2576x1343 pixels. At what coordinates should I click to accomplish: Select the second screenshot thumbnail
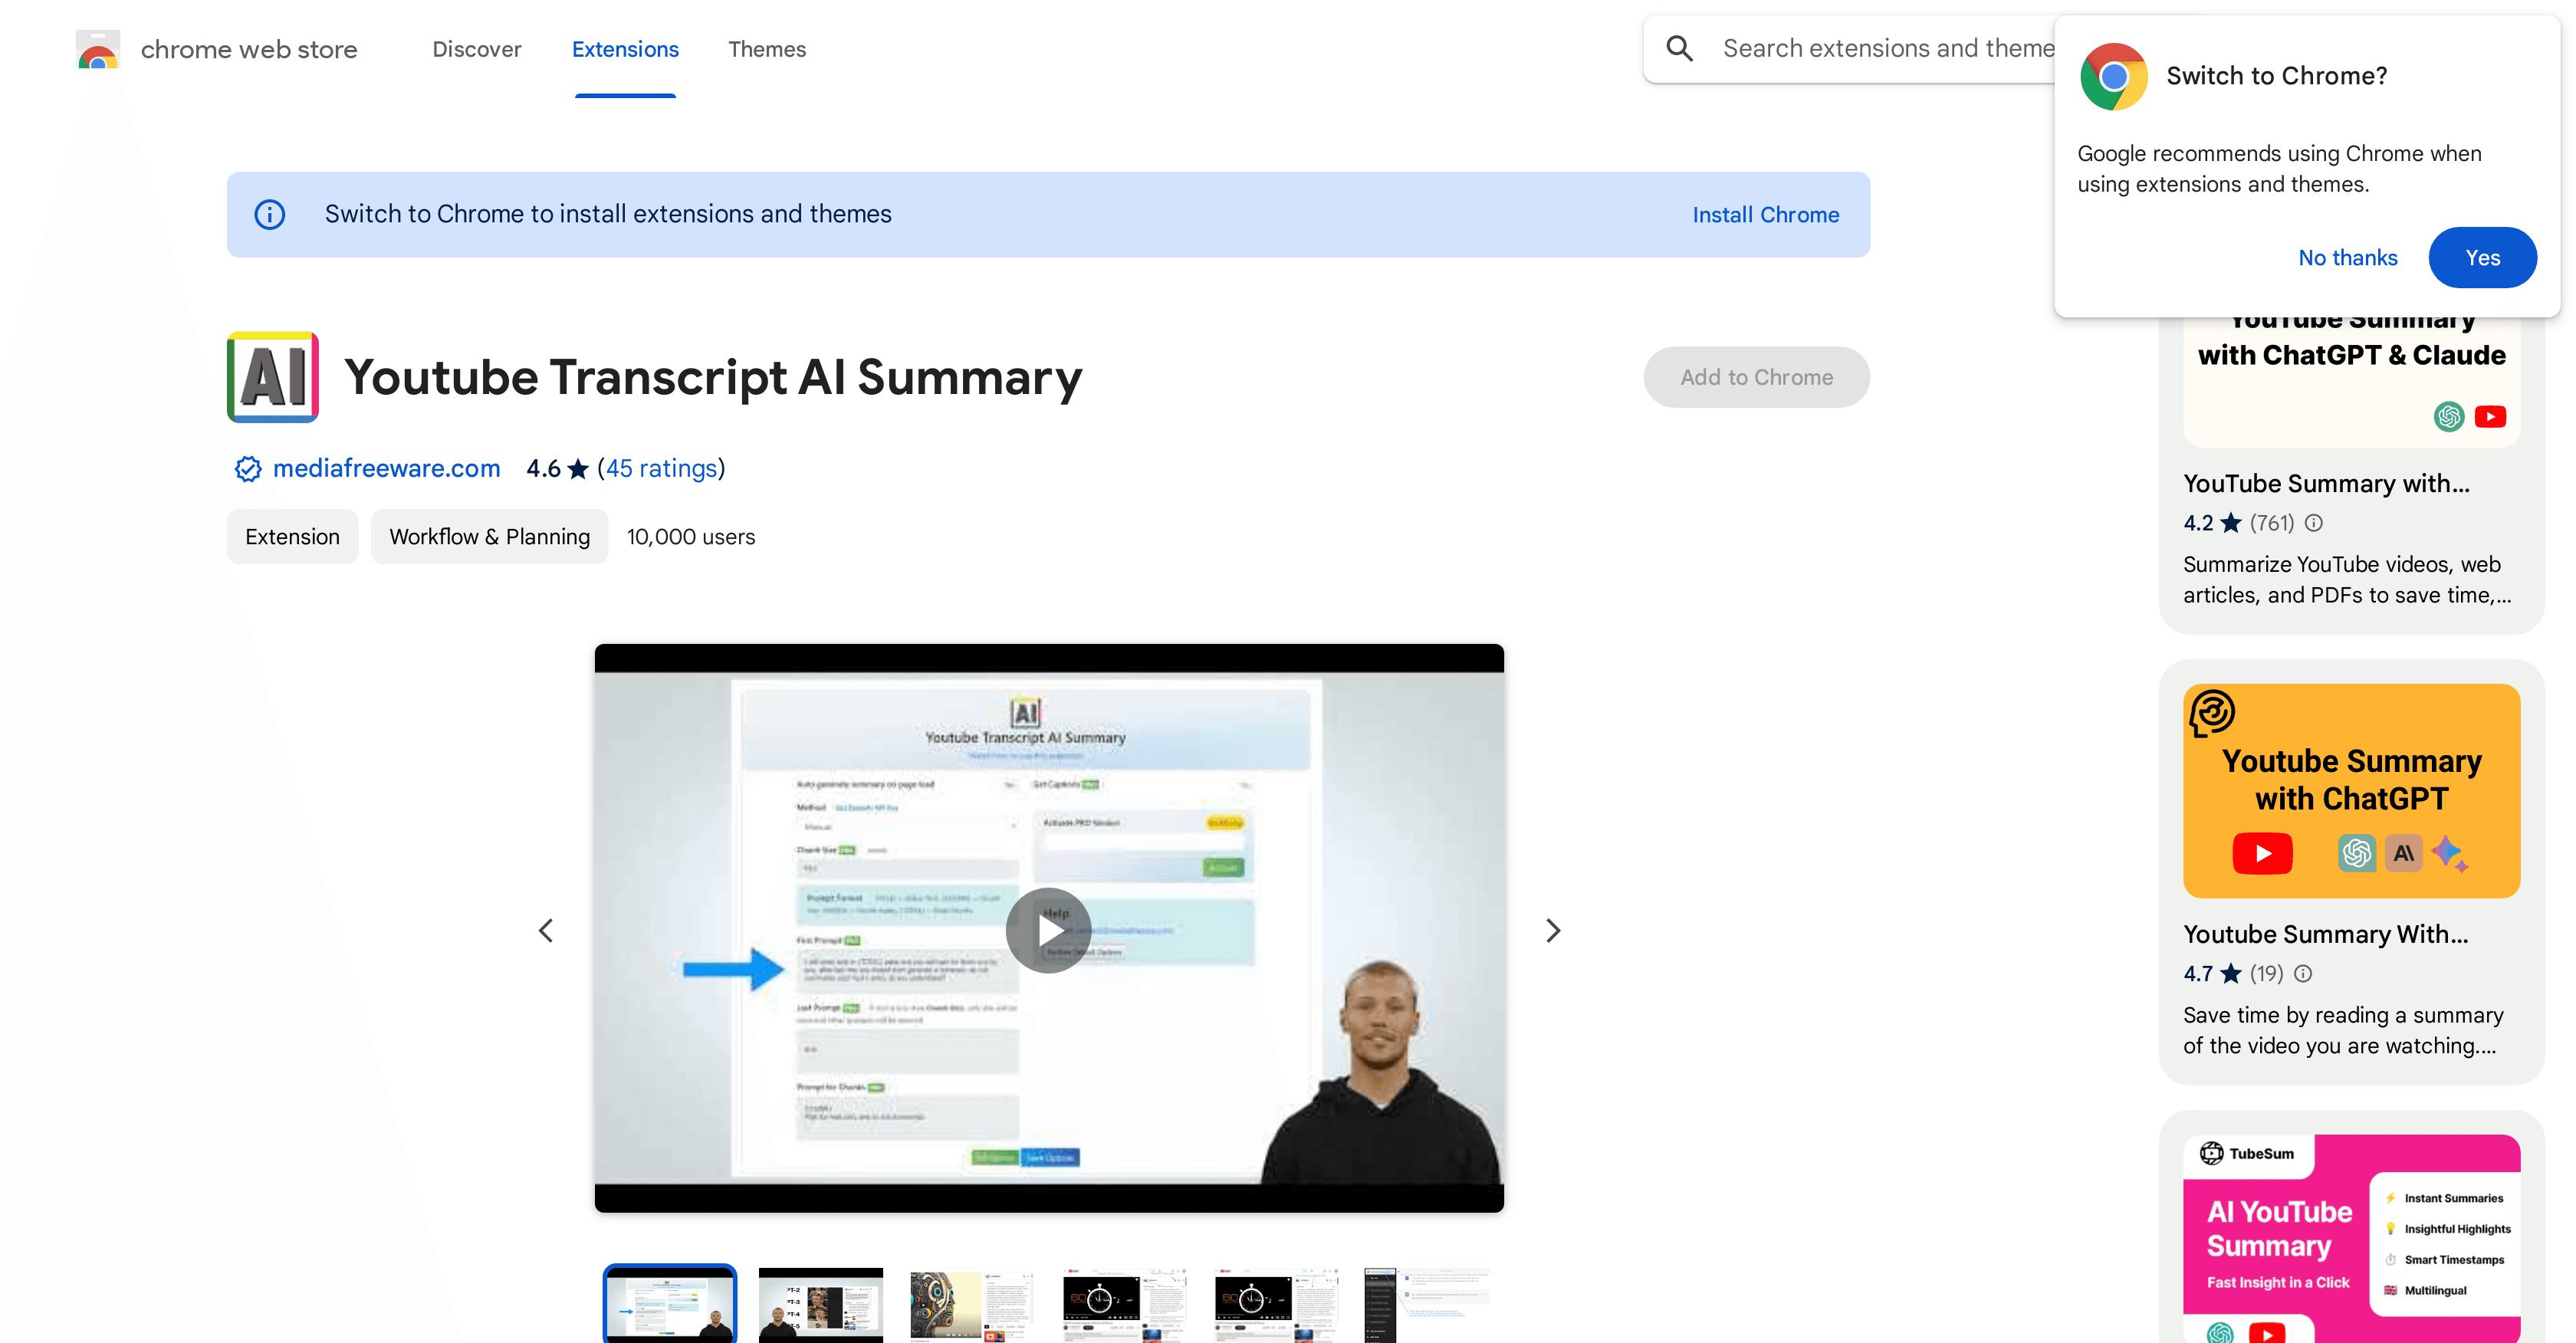pos(820,1305)
